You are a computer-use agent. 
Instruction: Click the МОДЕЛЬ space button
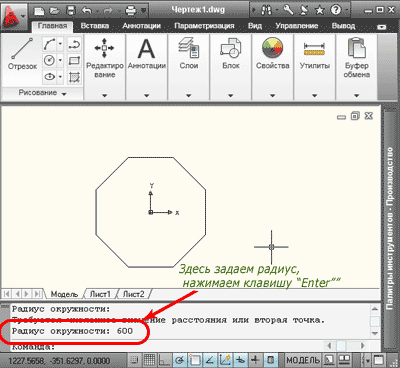coord(303,360)
